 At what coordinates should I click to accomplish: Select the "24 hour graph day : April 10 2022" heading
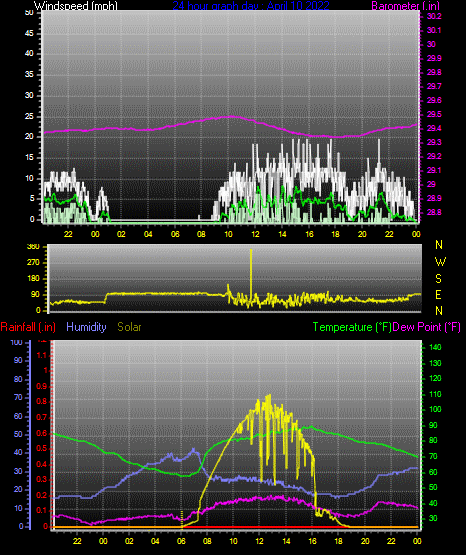coord(251,6)
